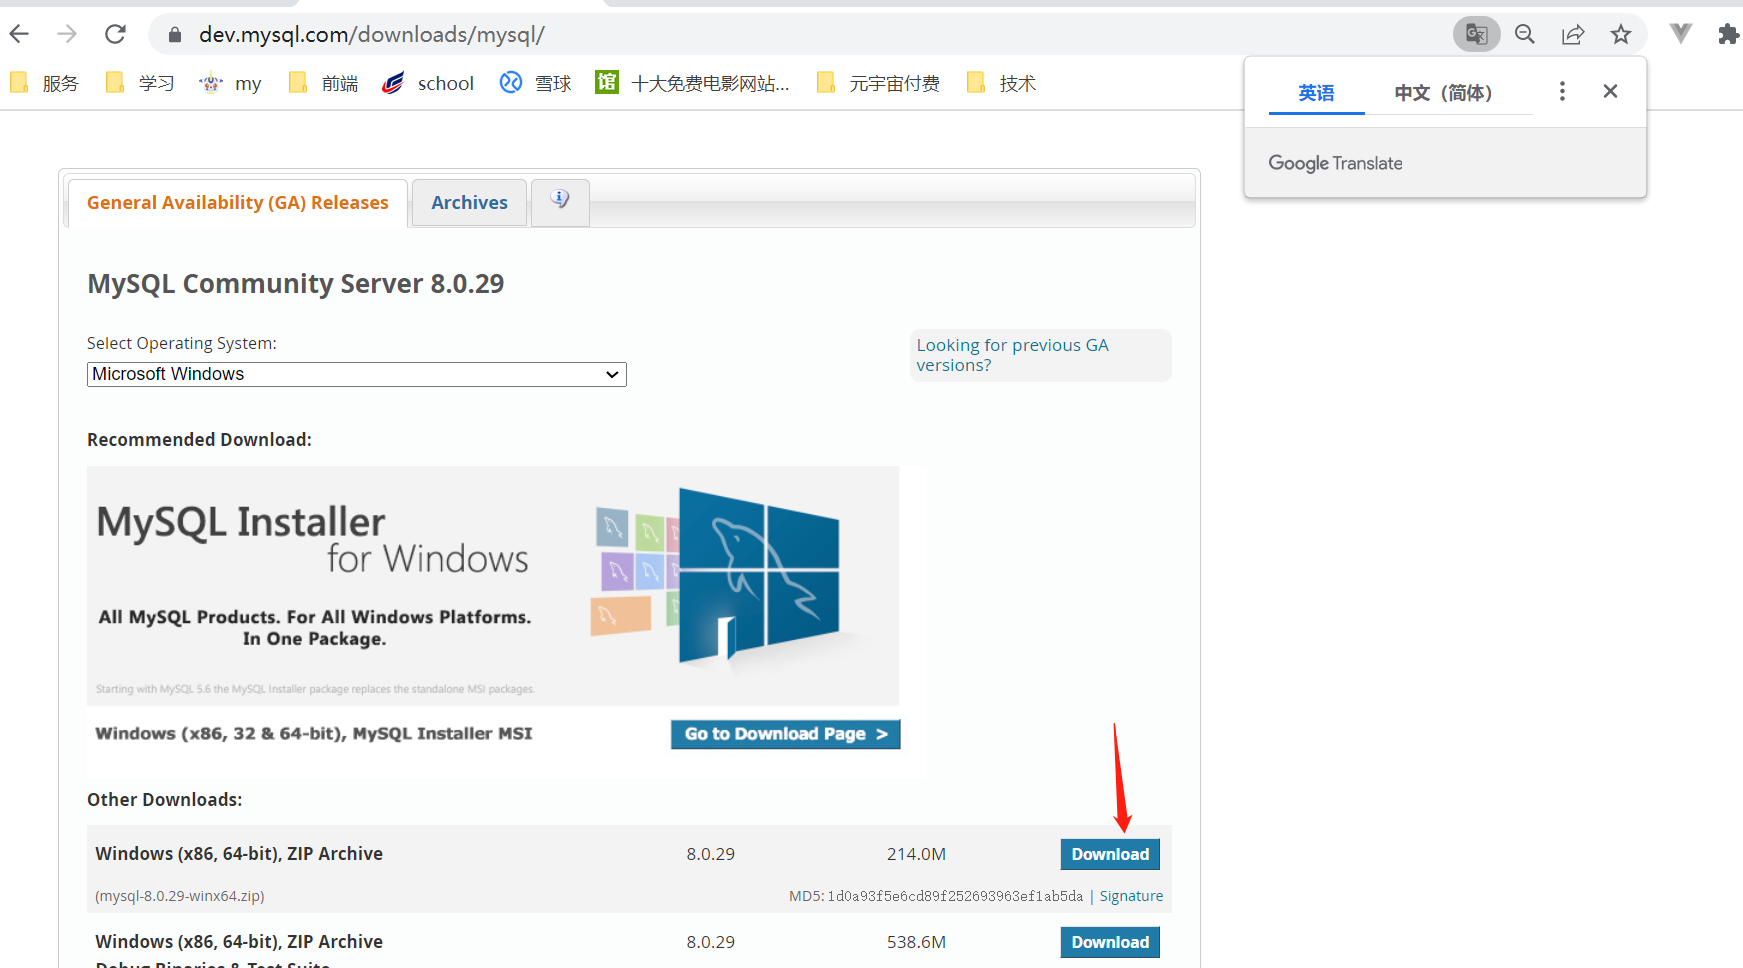Image resolution: width=1743 pixels, height=968 pixels.
Task: Open the 服务 bookmark folder
Action: (45, 83)
